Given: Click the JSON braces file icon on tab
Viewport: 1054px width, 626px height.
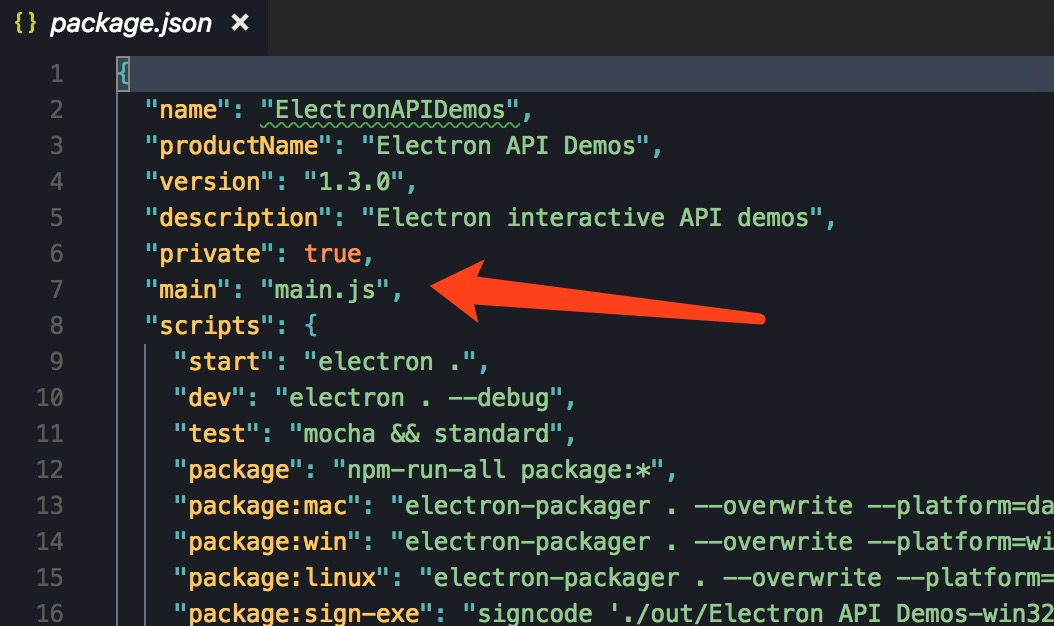Looking at the screenshot, I should pyautogui.click(x=26, y=24).
